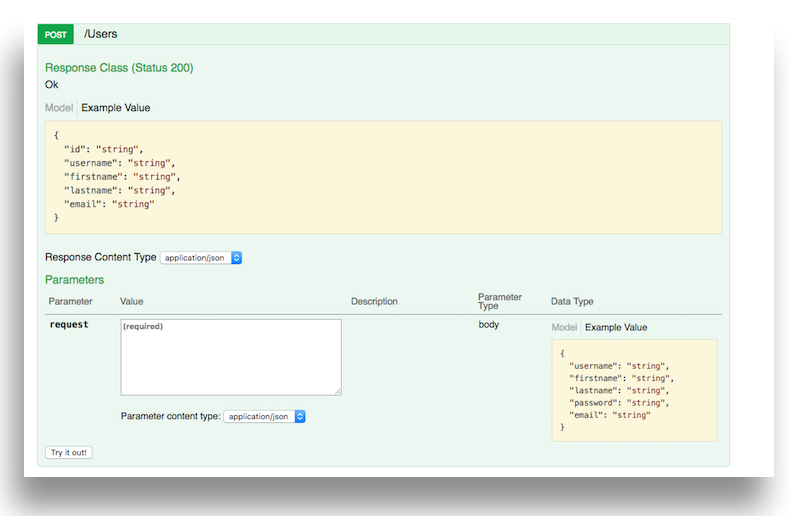Click the Ok response description text
The height and width of the screenshot is (516, 790).
pos(51,85)
